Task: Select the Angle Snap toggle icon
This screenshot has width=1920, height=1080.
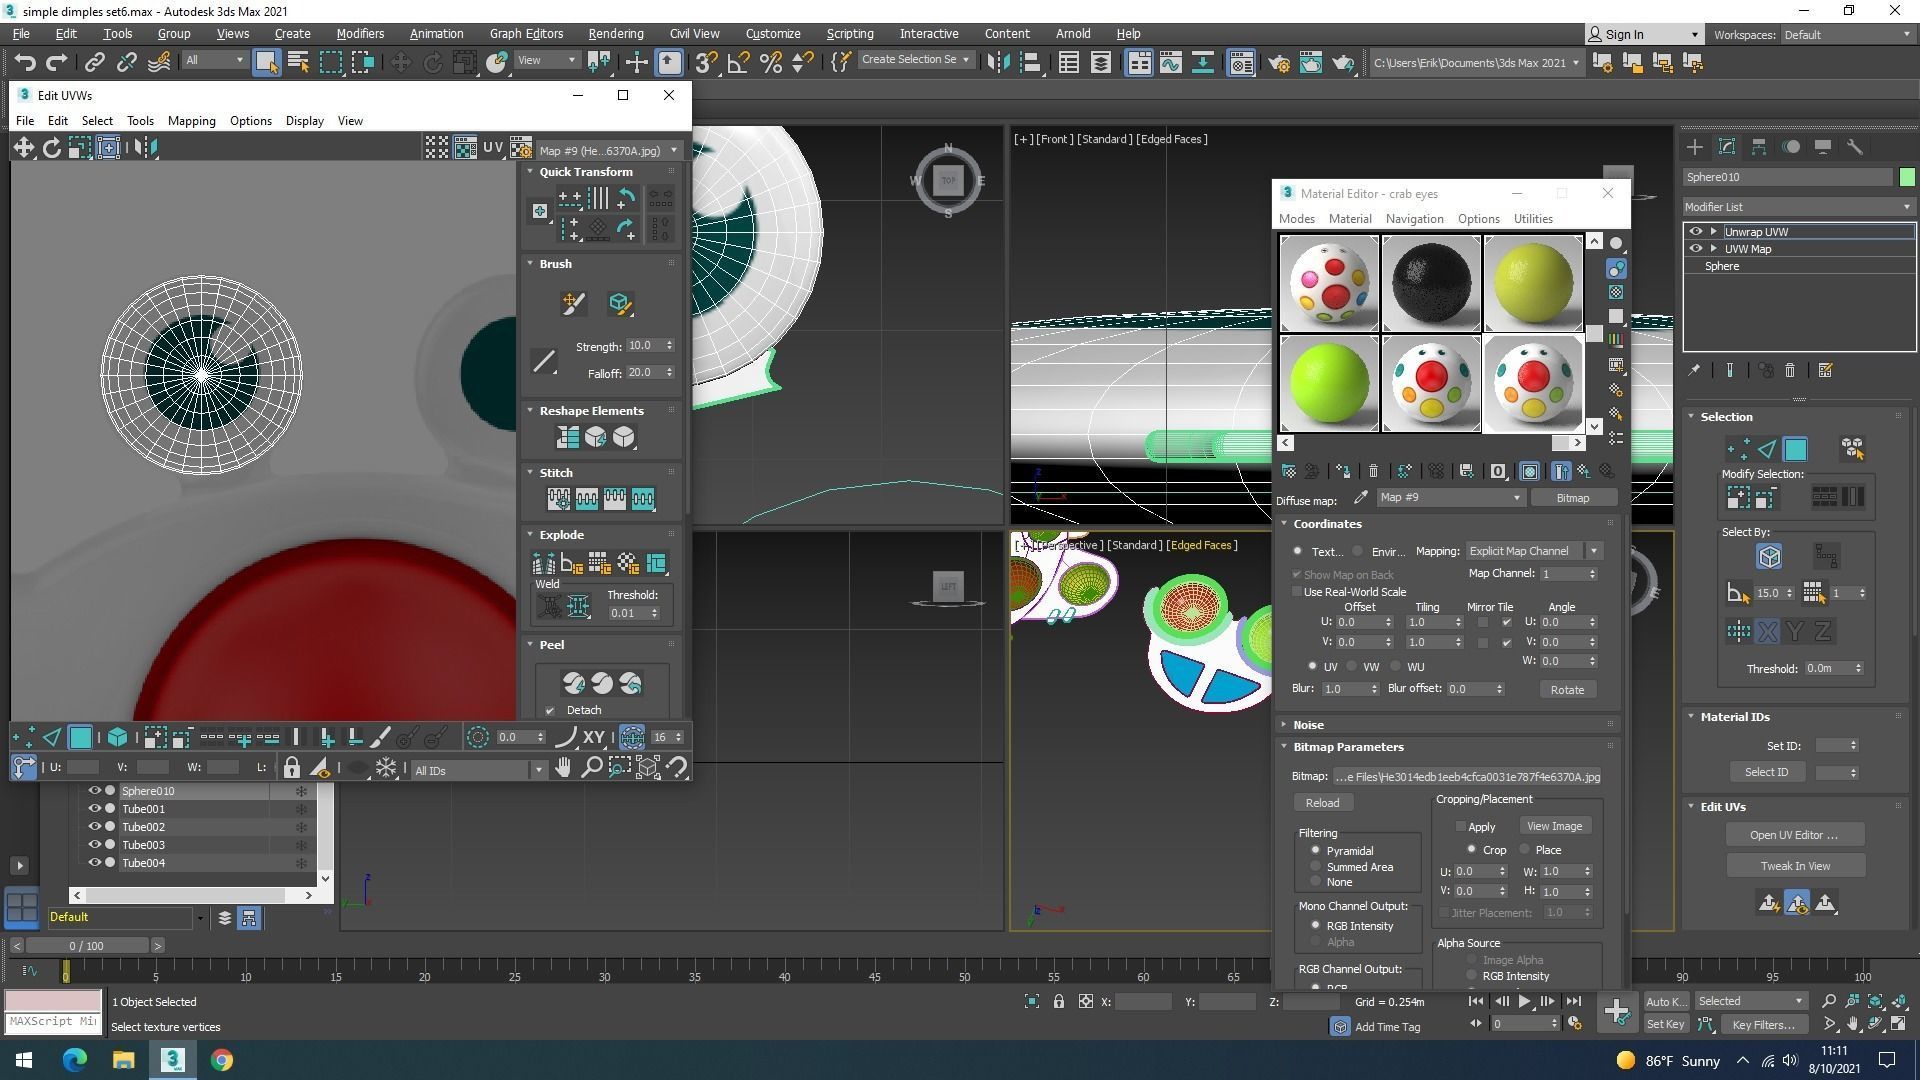Action: tap(738, 63)
